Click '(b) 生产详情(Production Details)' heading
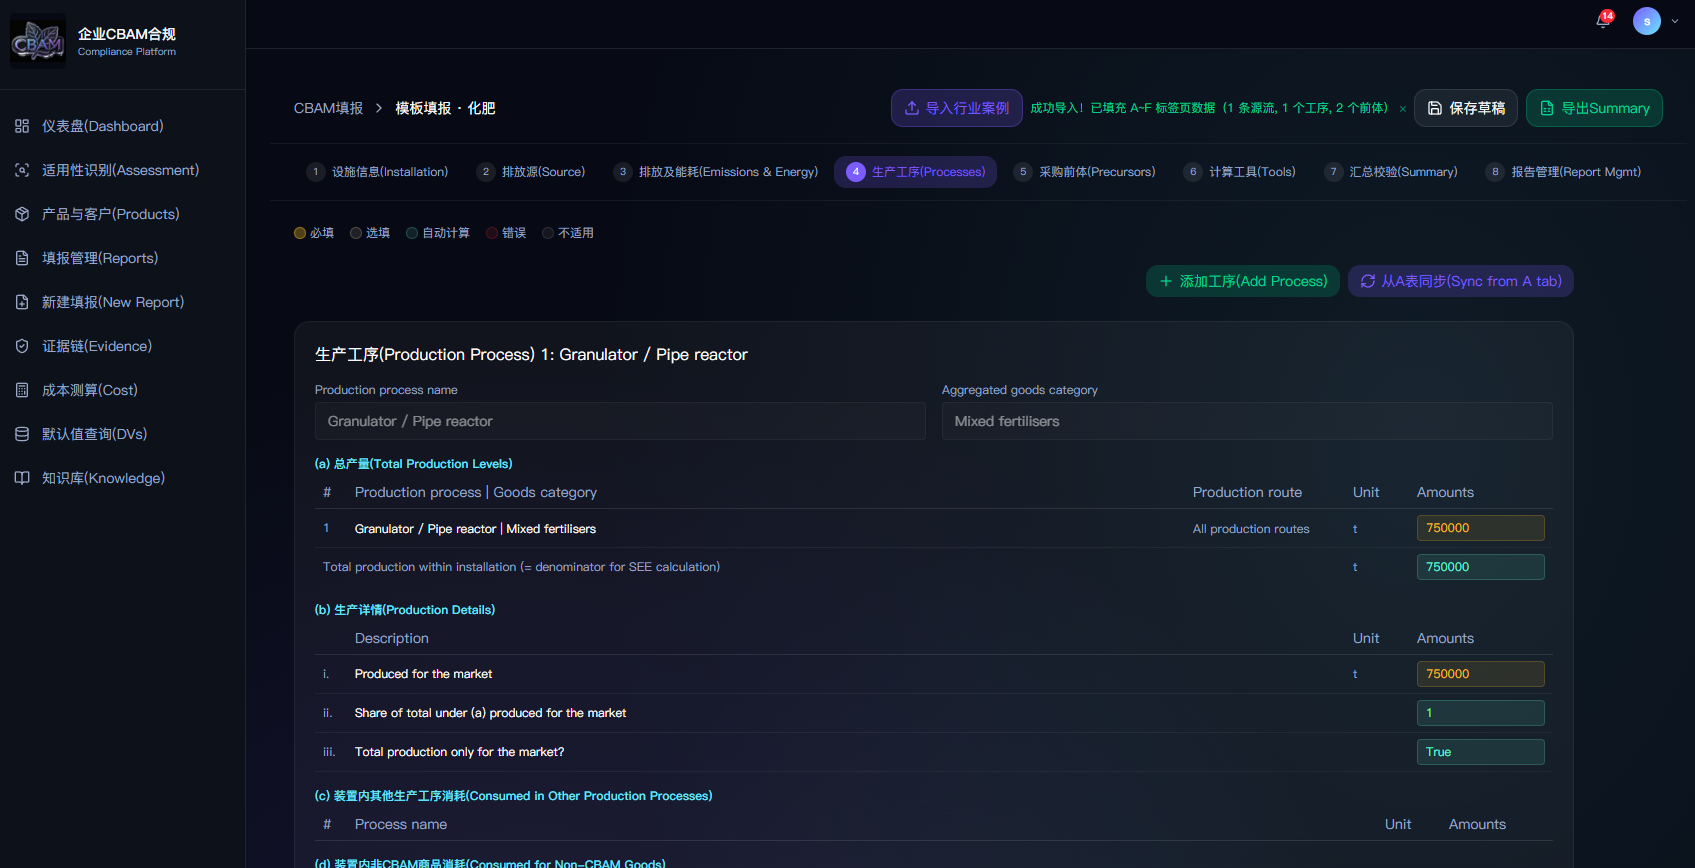 click(x=405, y=610)
